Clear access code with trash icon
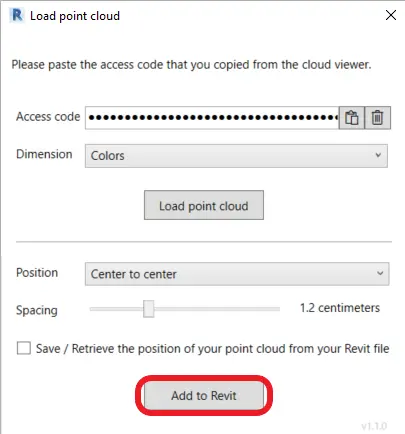 click(x=377, y=118)
